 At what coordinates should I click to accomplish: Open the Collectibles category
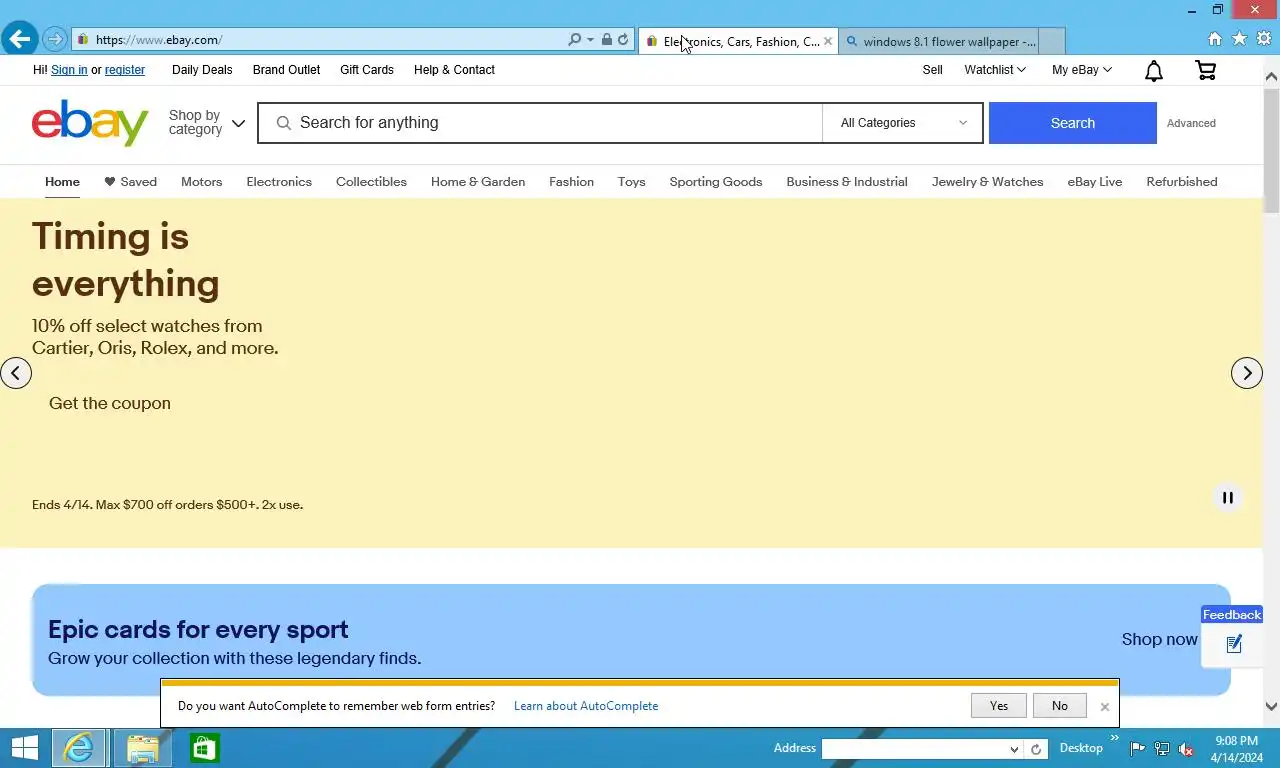coord(371,182)
